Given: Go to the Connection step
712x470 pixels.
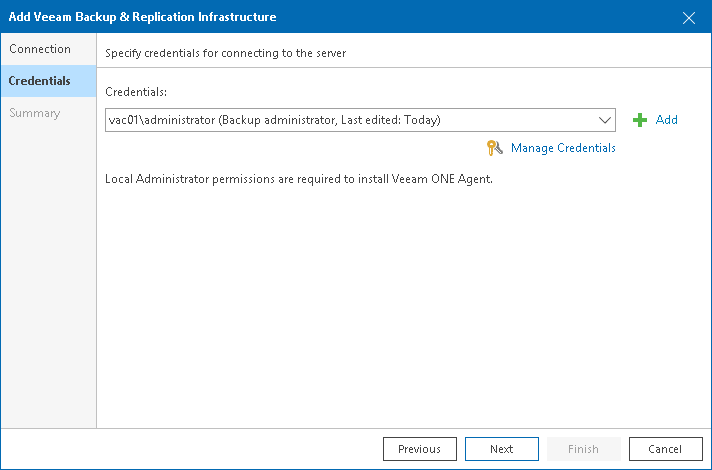Looking at the screenshot, I should (x=40, y=49).
